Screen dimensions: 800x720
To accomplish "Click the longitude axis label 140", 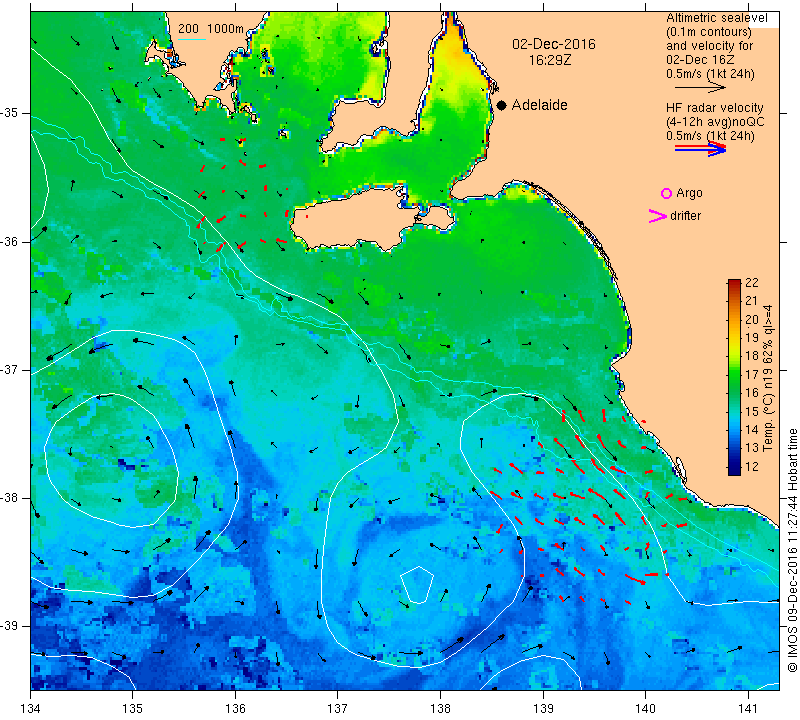I will pyautogui.click(x=645, y=708).
